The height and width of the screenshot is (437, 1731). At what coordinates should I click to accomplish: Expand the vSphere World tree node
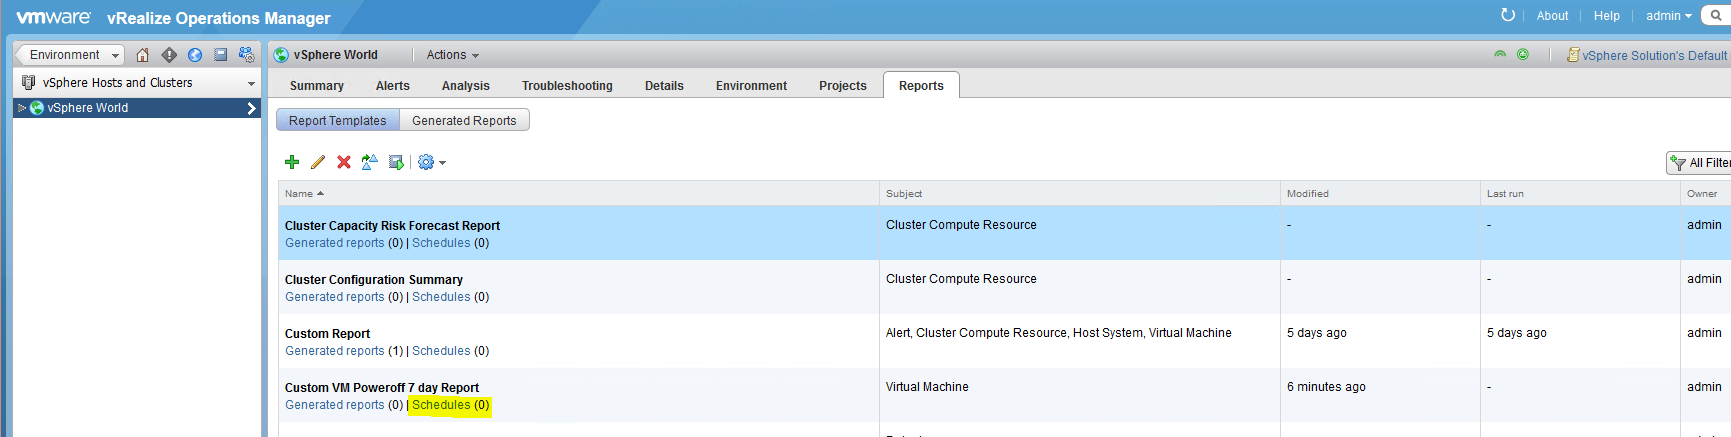[22, 108]
